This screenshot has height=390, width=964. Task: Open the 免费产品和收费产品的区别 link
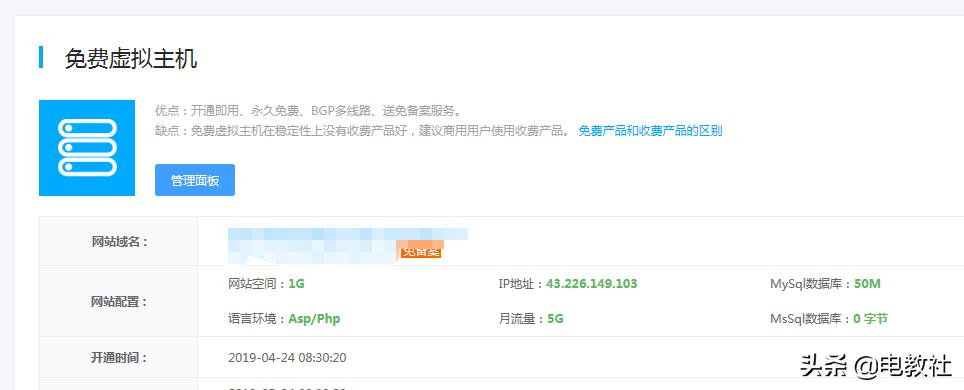[650, 131]
